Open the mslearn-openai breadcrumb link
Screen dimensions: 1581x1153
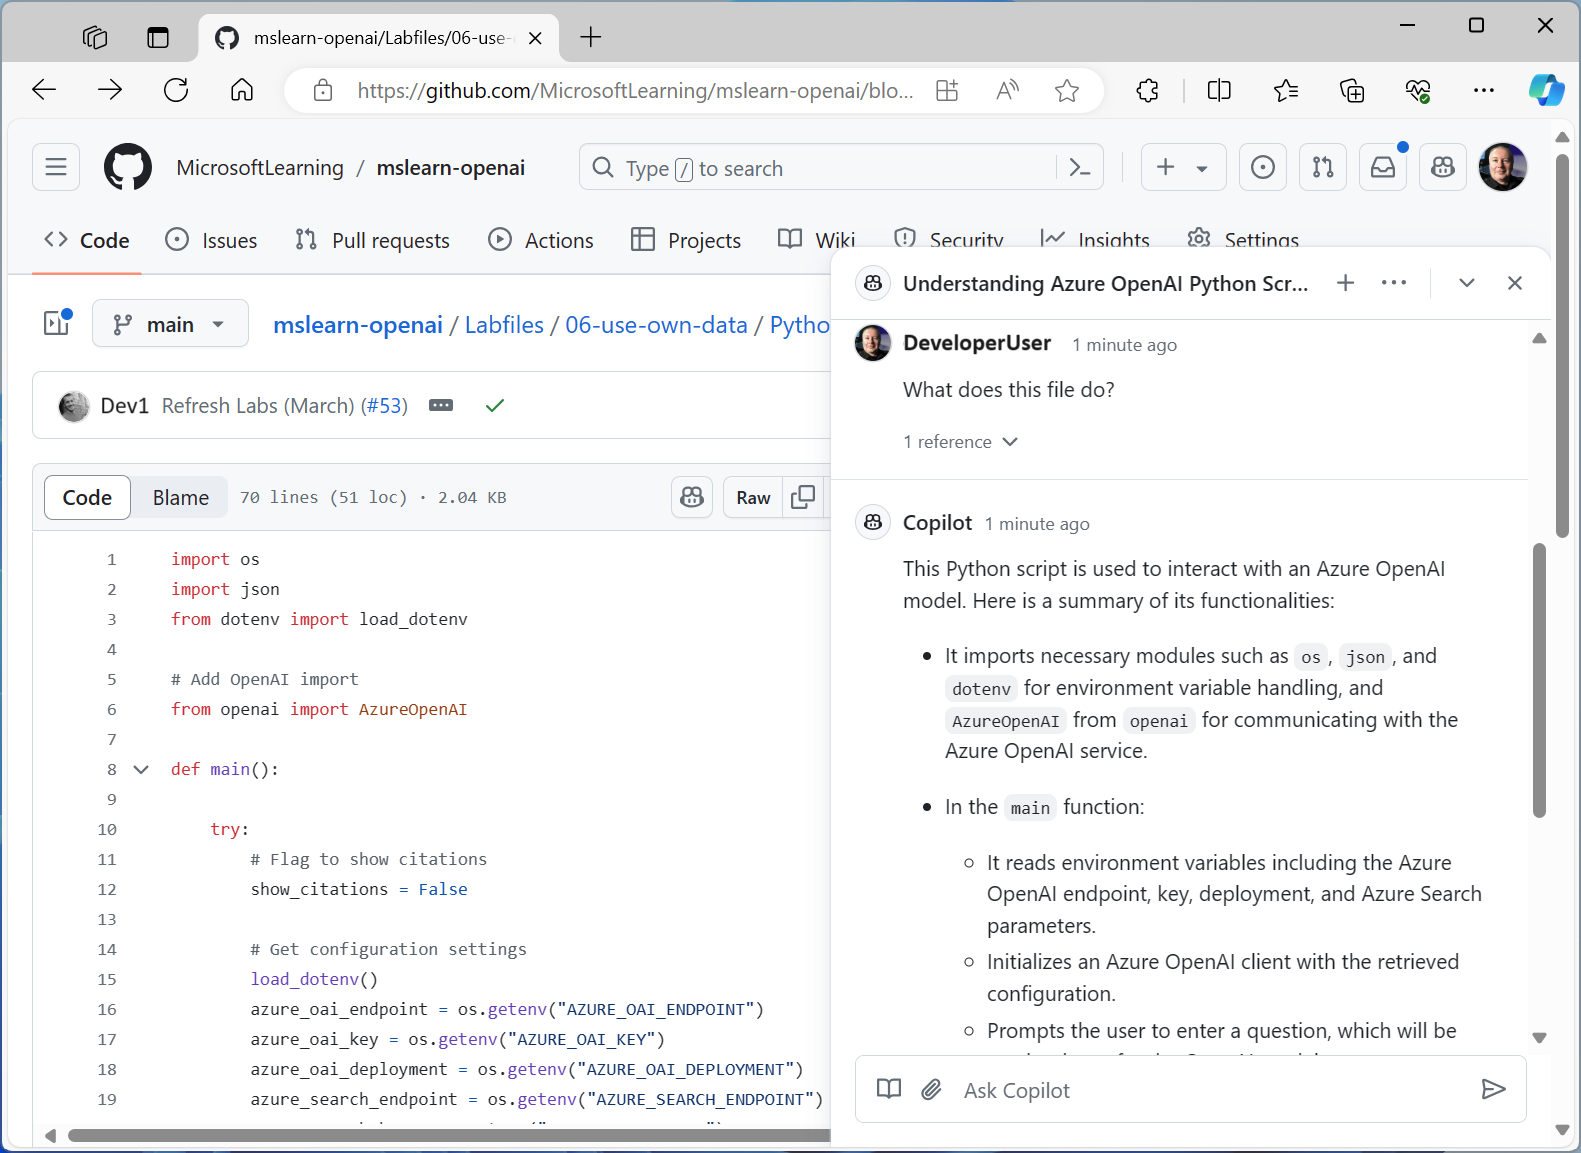pyautogui.click(x=358, y=325)
